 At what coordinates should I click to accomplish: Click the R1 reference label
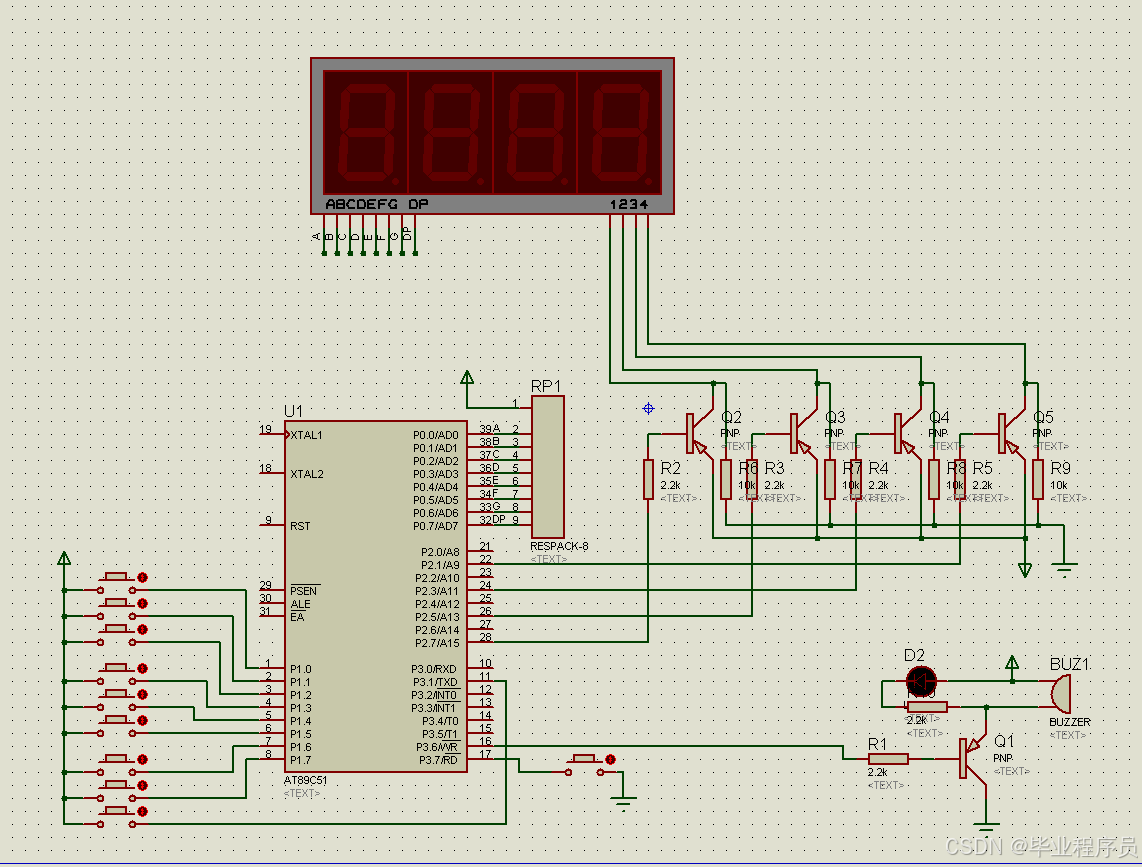click(878, 744)
